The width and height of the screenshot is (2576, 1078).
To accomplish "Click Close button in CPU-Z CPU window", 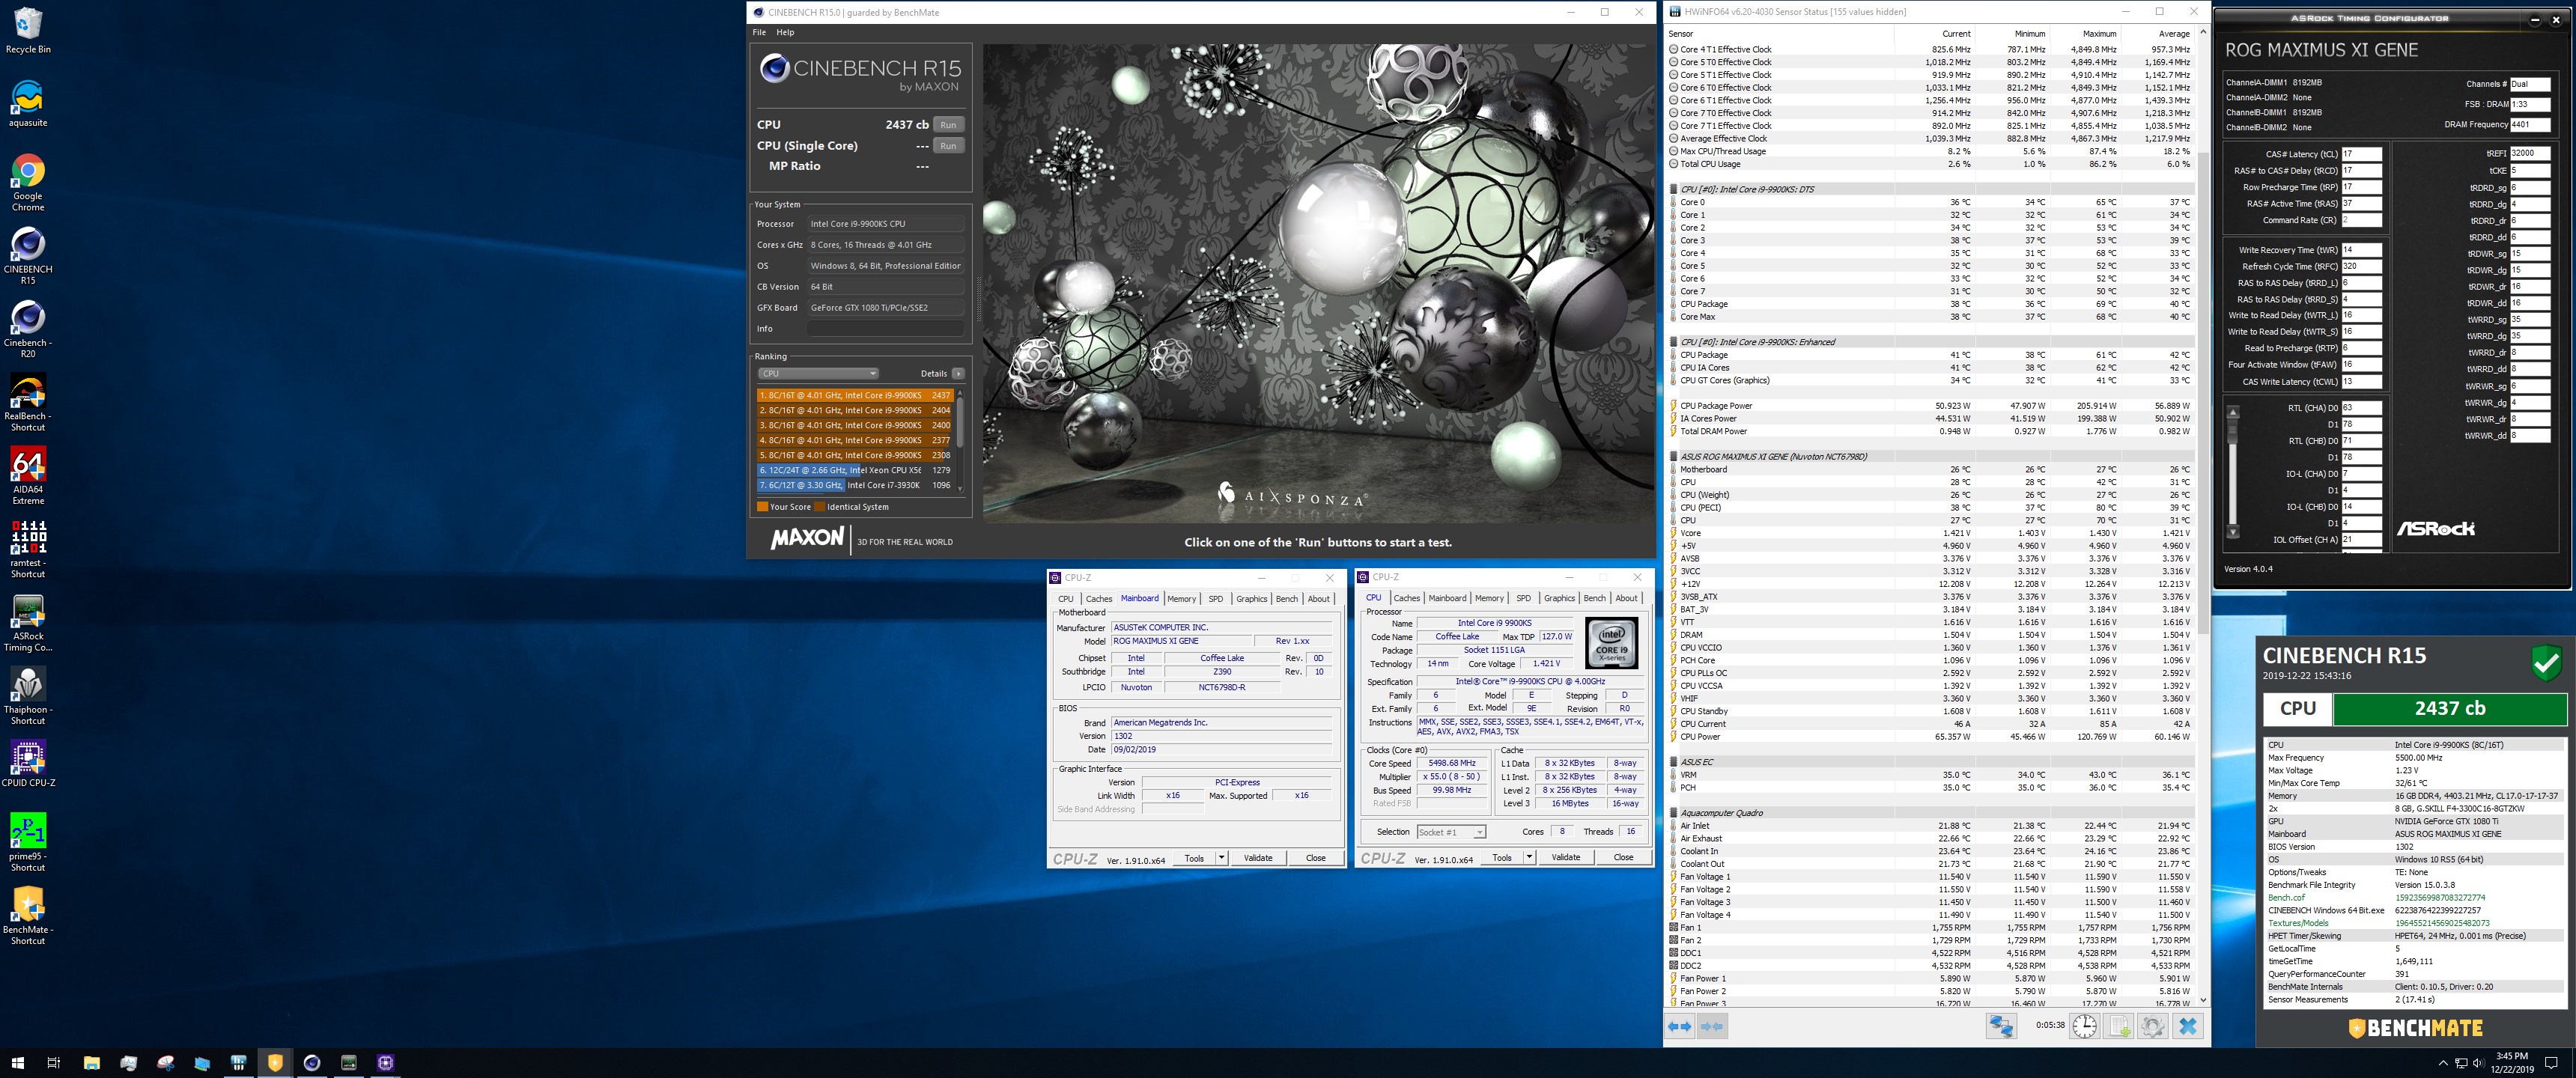I will [1623, 857].
